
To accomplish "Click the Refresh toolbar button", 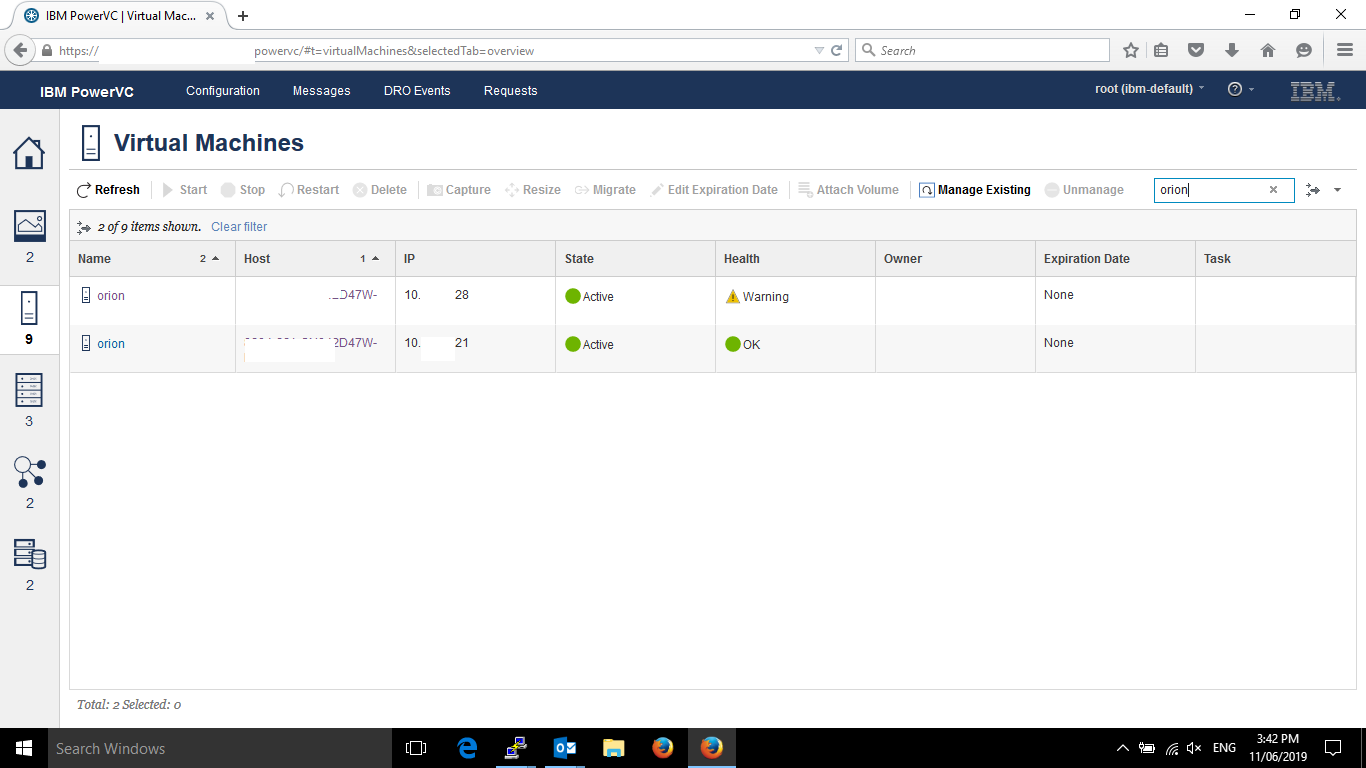I will tap(108, 190).
